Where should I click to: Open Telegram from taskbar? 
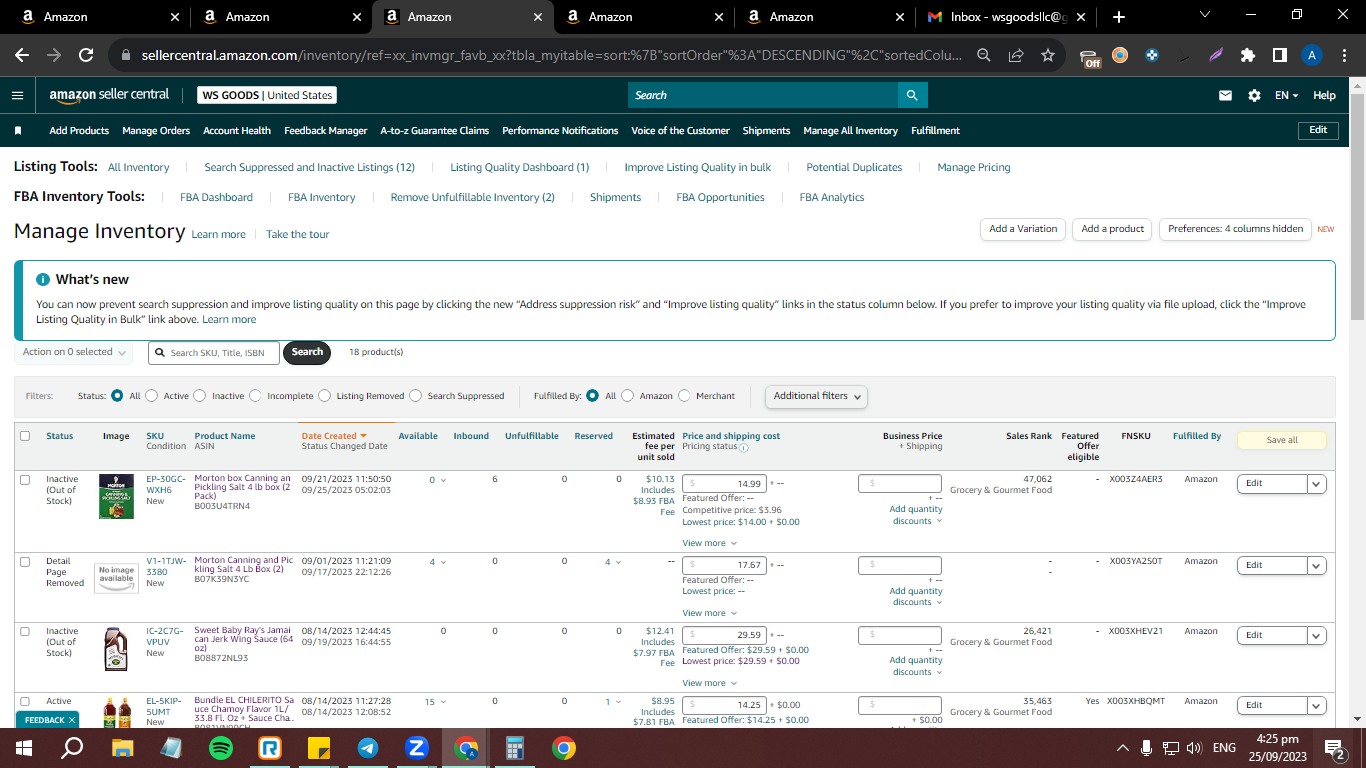(368, 747)
